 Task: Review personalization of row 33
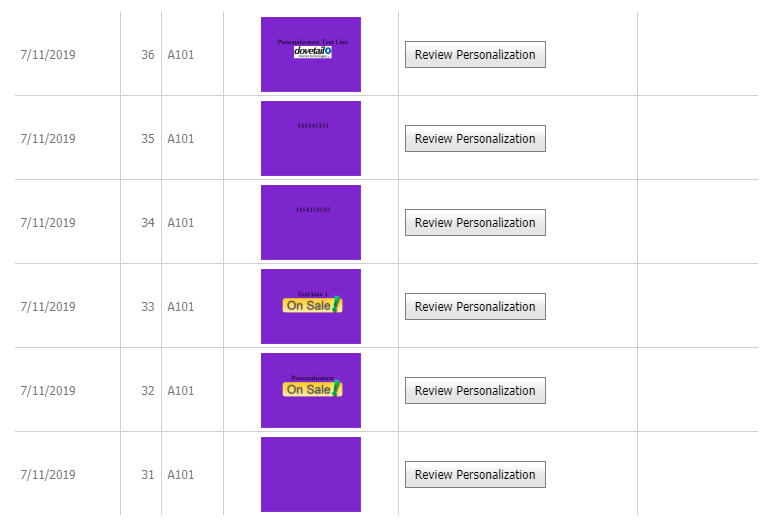click(x=475, y=307)
